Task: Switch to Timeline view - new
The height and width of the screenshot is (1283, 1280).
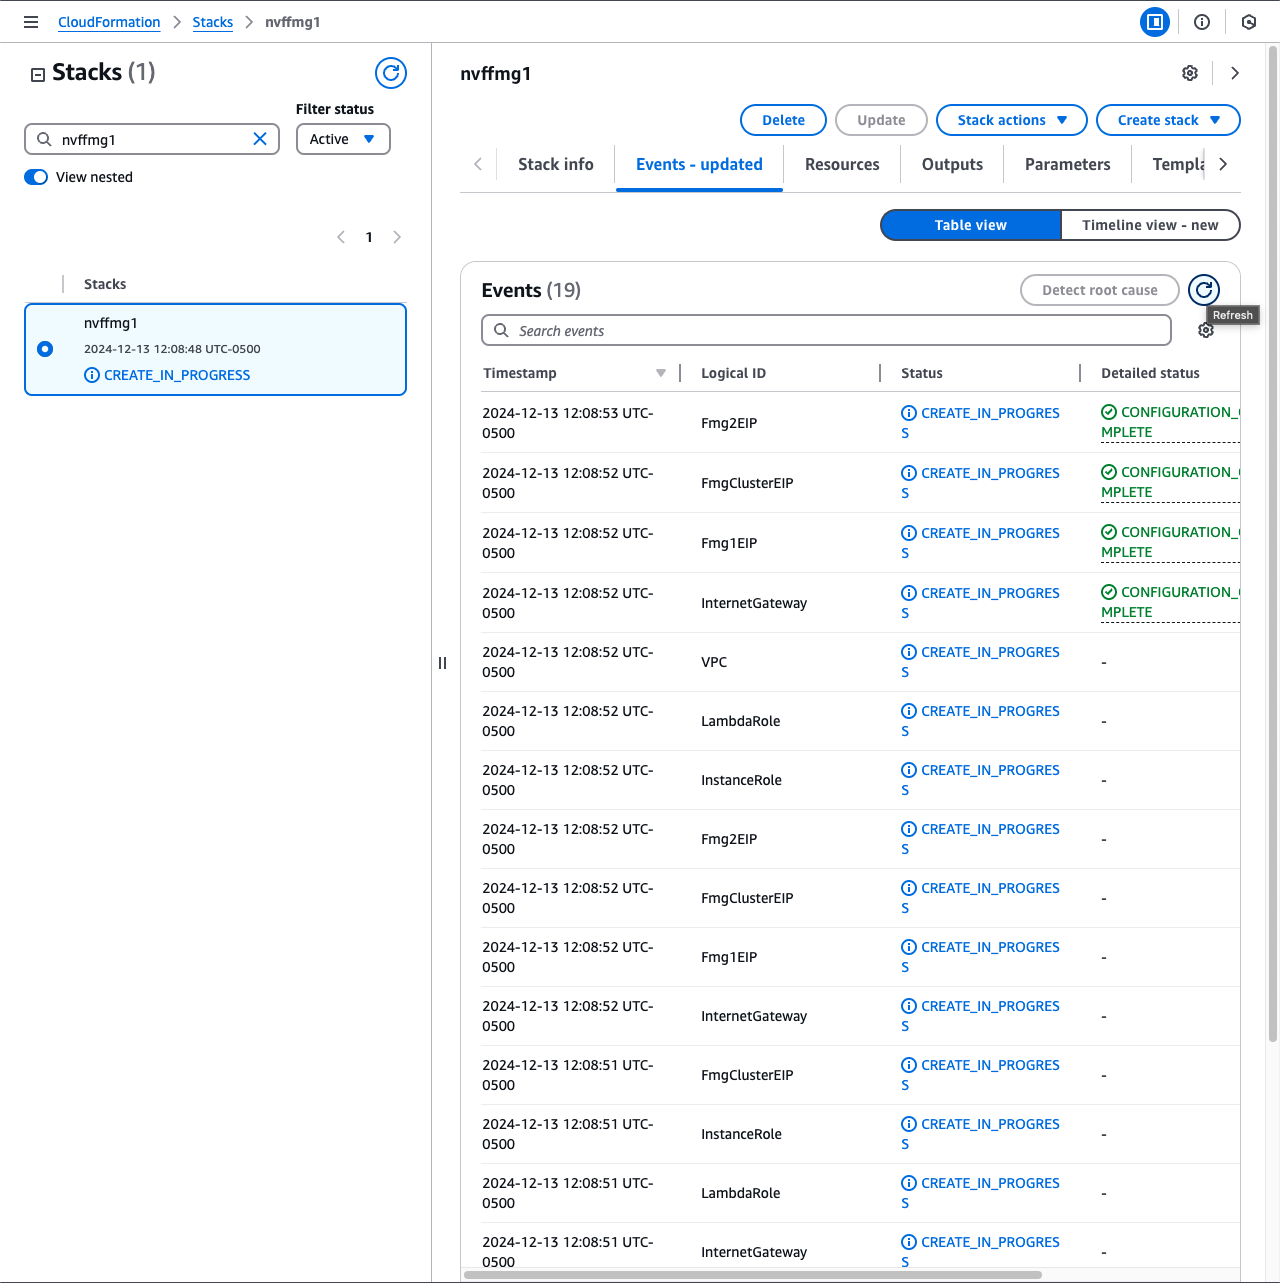Action: pos(1150,225)
